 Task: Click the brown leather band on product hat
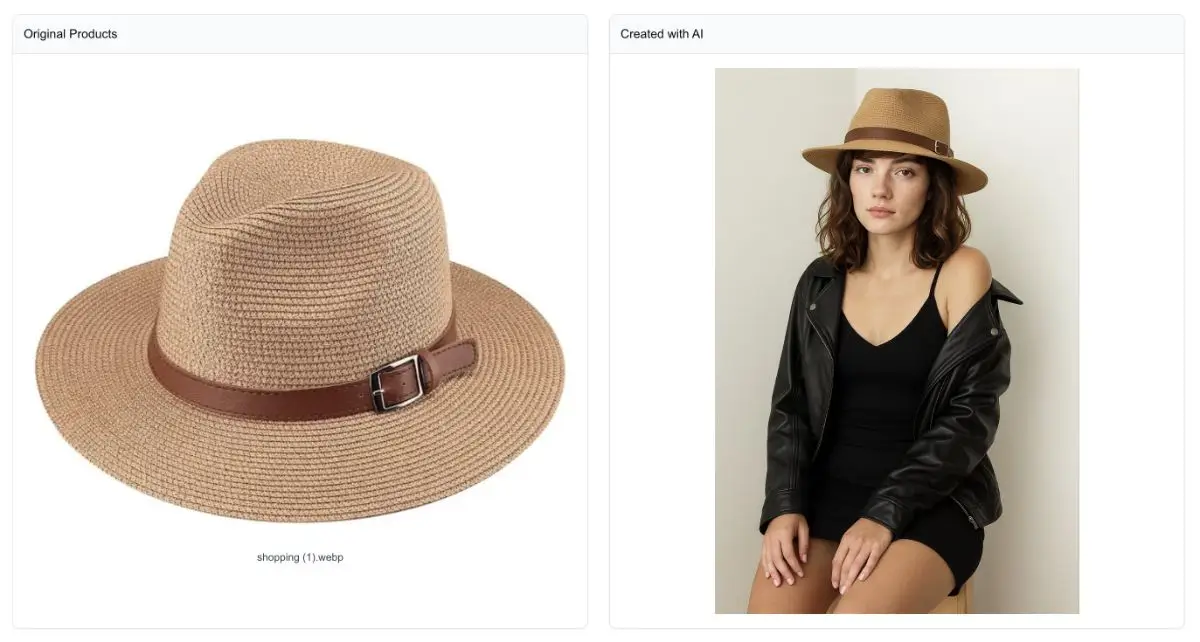coord(250,392)
